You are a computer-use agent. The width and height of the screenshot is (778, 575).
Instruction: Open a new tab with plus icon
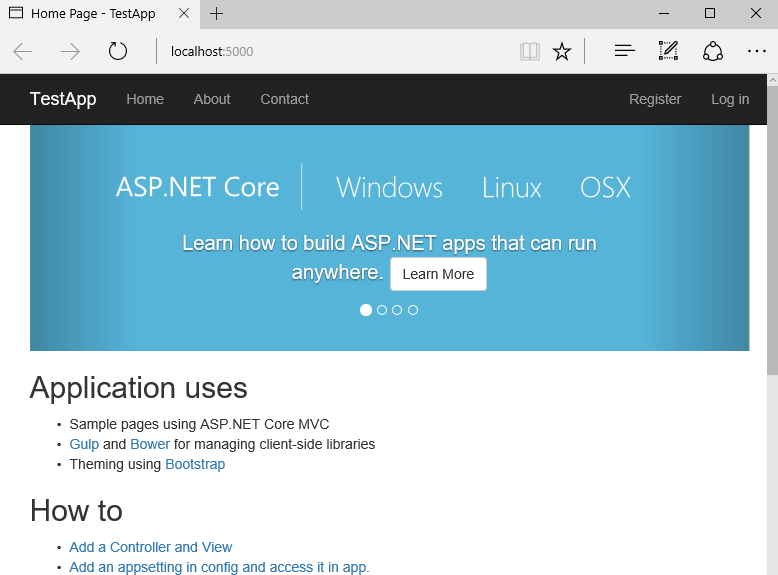(x=216, y=14)
